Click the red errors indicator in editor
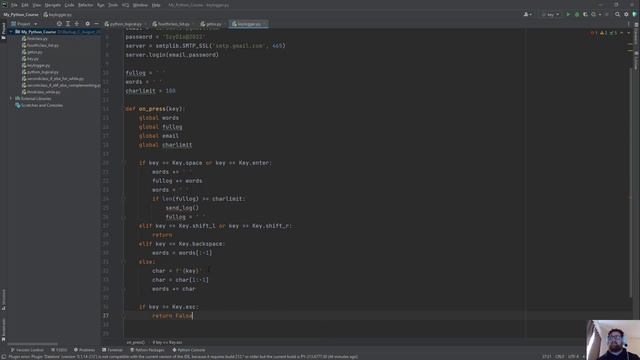 point(594,33)
